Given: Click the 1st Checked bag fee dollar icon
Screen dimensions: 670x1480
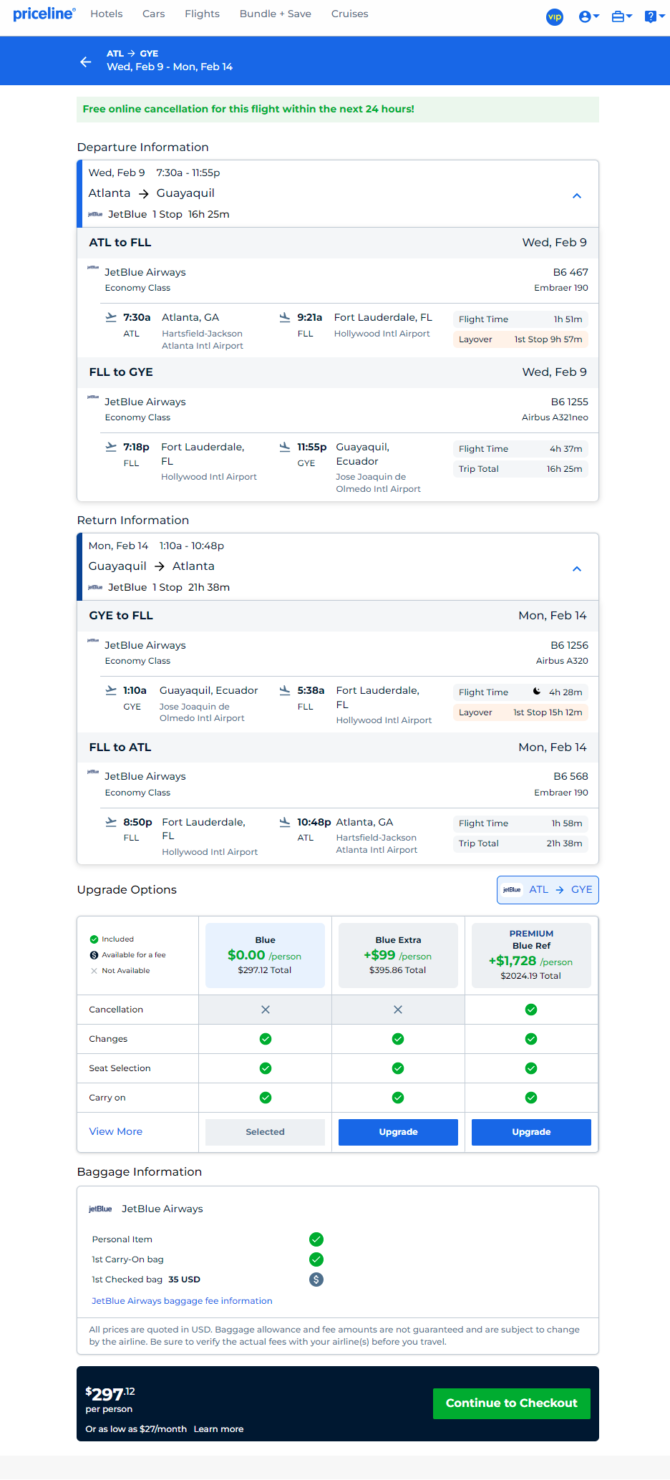Looking at the screenshot, I should (x=316, y=1279).
